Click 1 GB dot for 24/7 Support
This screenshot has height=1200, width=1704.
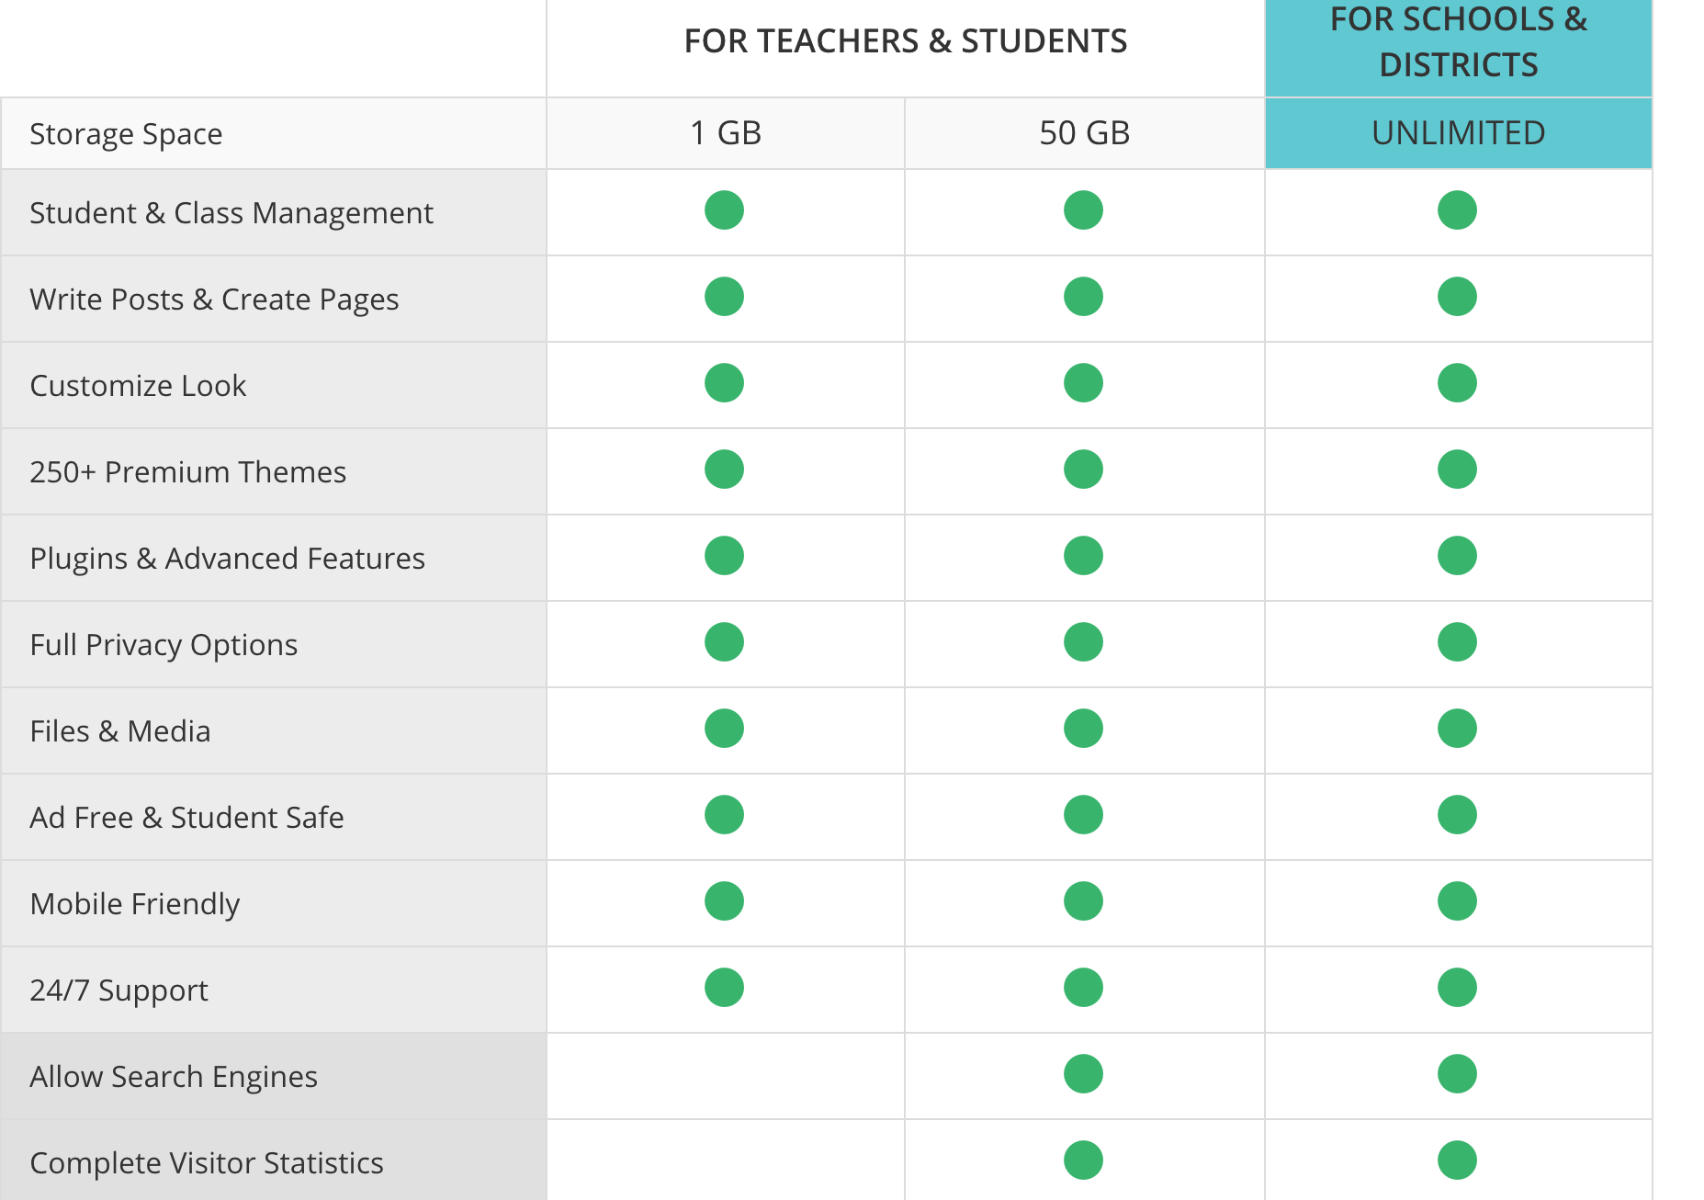click(x=724, y=988)
